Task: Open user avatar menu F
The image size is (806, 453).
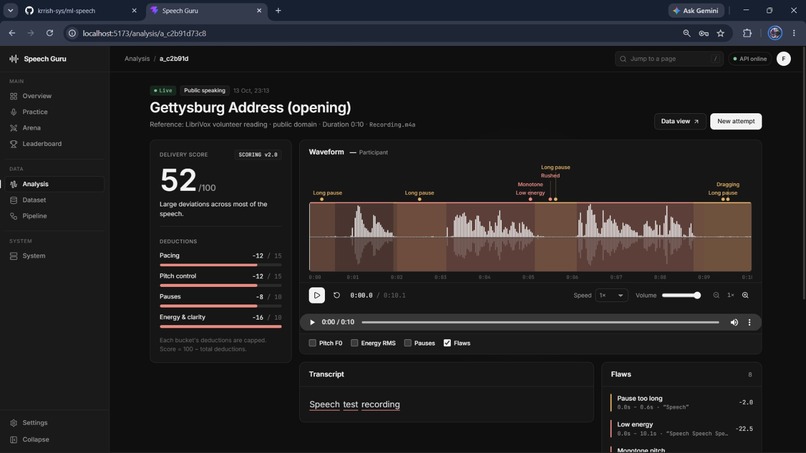Action: click(x=783, y=59)
